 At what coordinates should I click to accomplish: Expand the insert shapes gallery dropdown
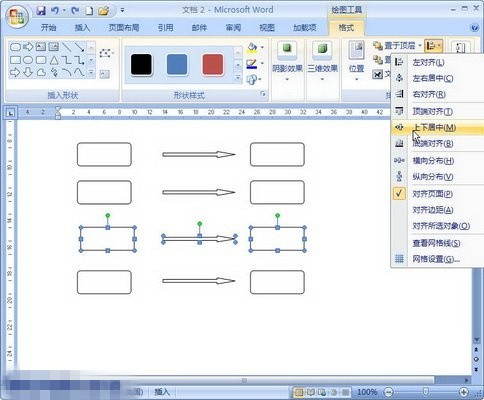(91, 72)
